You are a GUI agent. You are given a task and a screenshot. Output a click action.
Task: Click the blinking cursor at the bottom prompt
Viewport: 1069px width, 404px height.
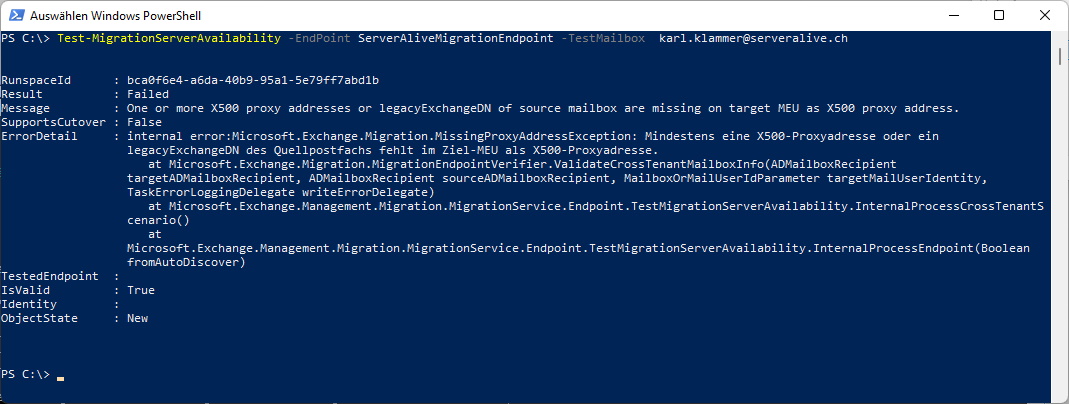click(x=61, y=378)
